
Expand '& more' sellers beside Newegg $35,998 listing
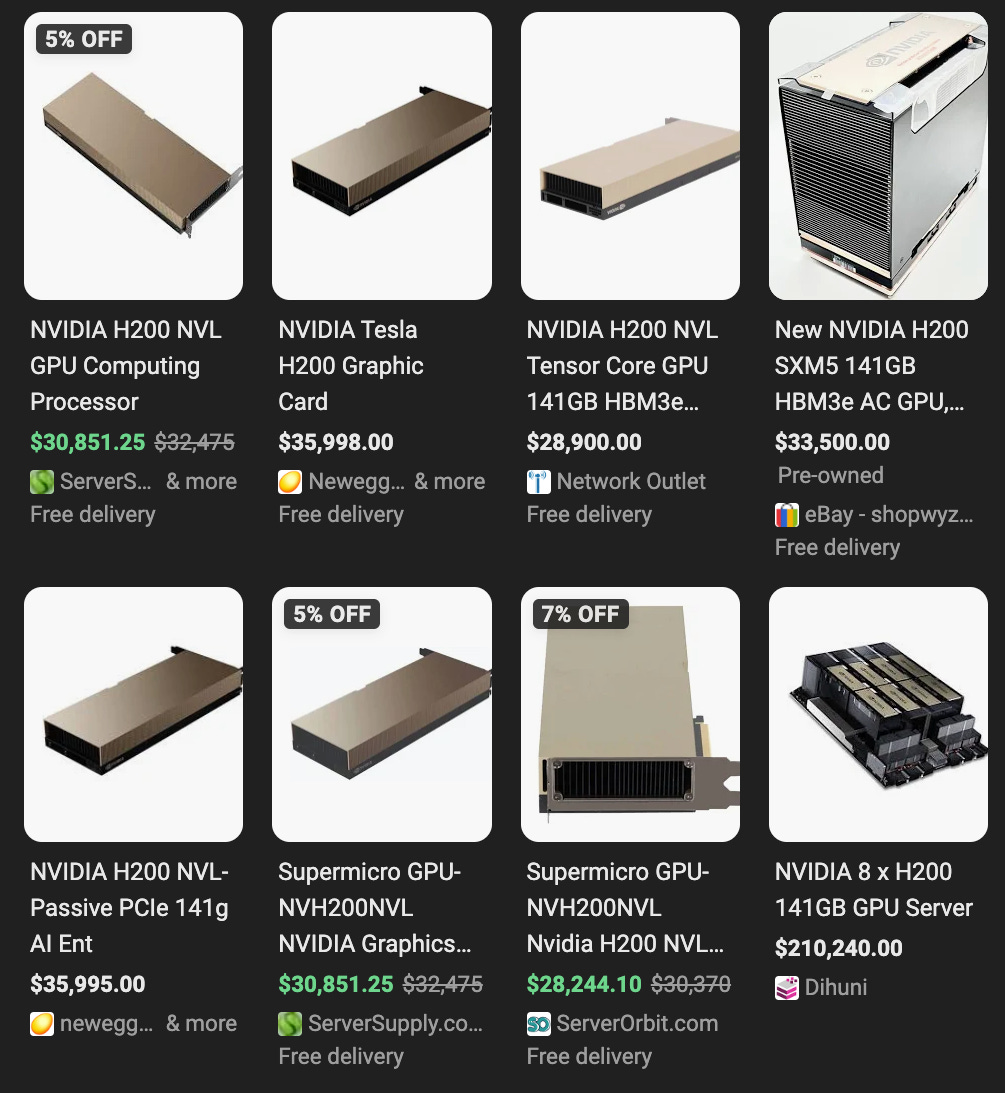pyautogui.click(x=450, y=482)
